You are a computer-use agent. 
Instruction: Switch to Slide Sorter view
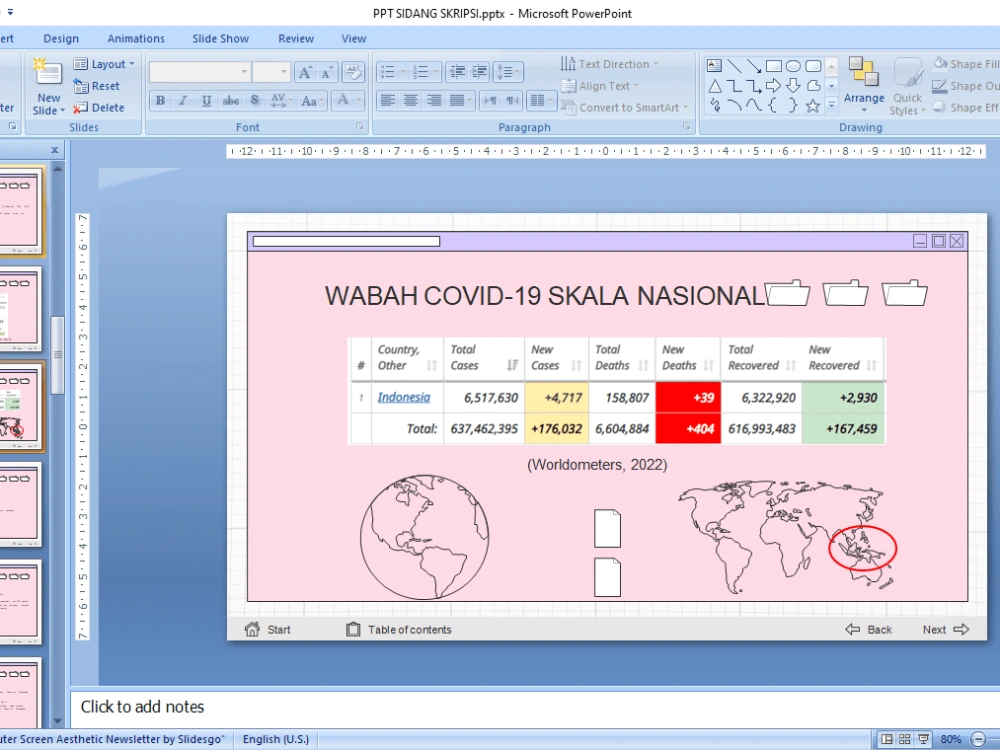click(x=904, y=739)
